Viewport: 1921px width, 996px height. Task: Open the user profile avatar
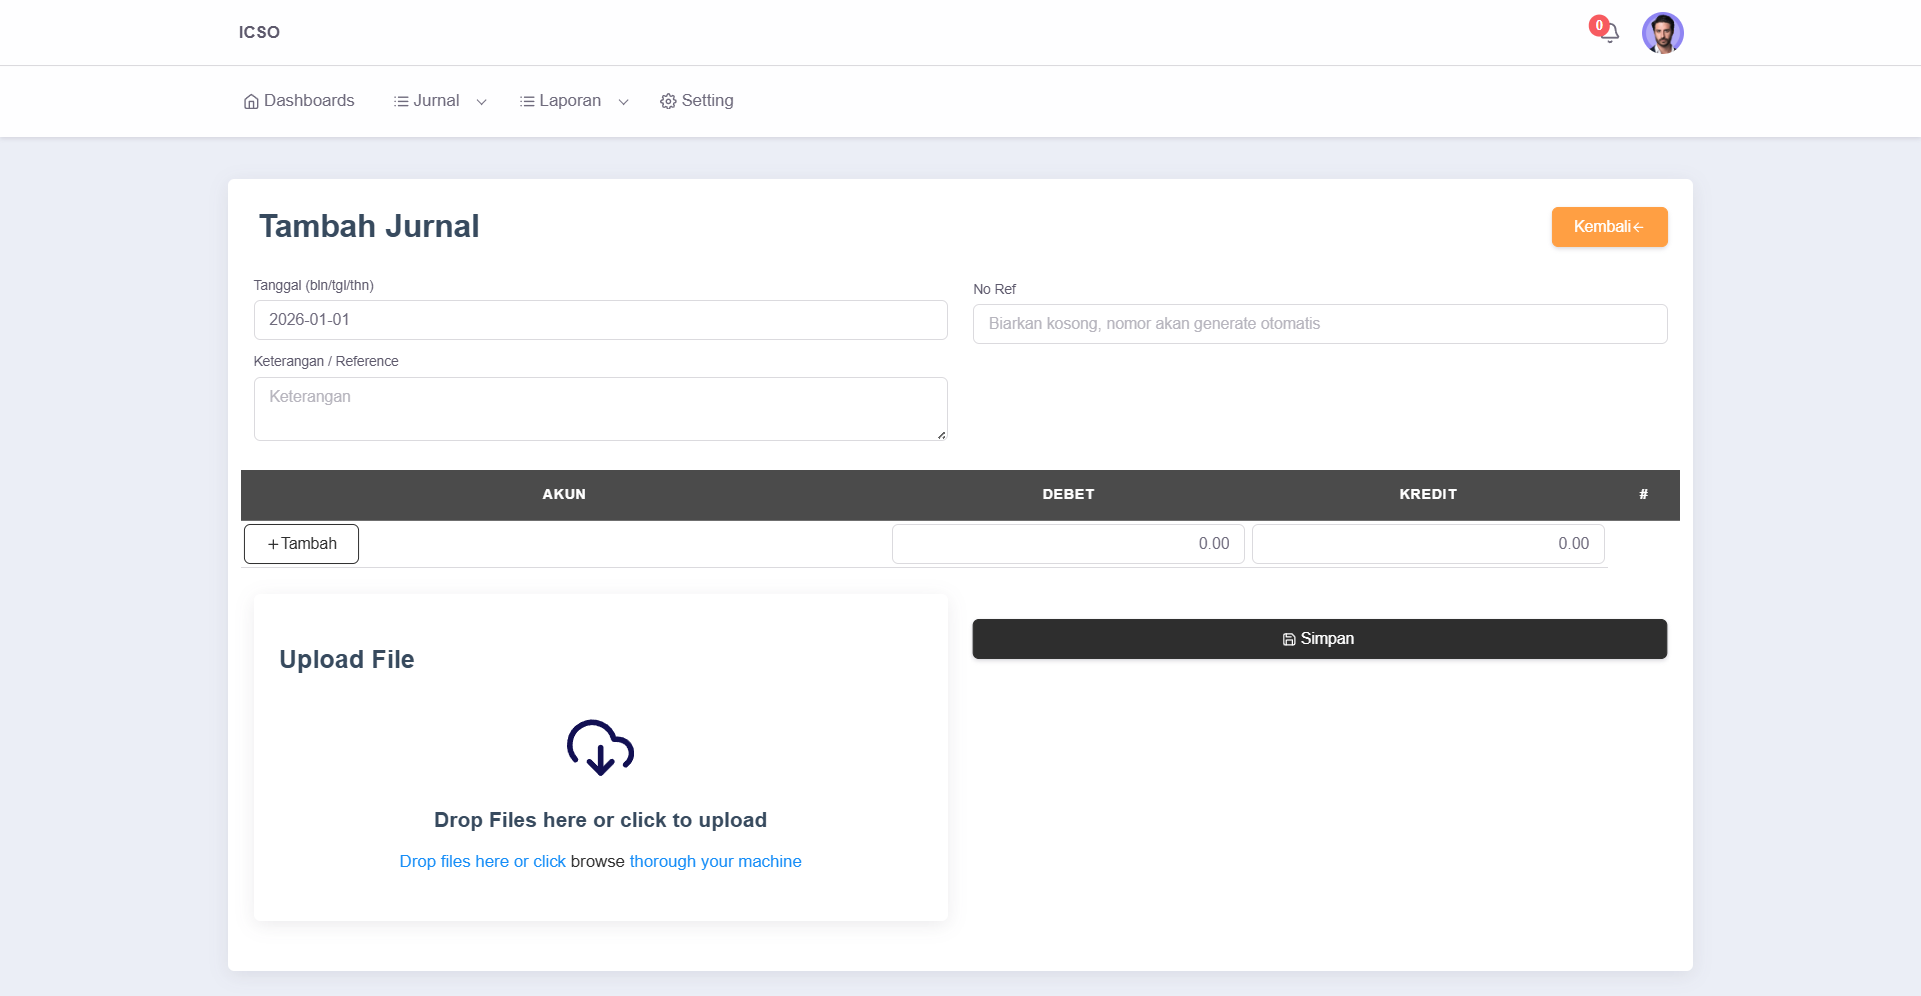point(1662,33)
